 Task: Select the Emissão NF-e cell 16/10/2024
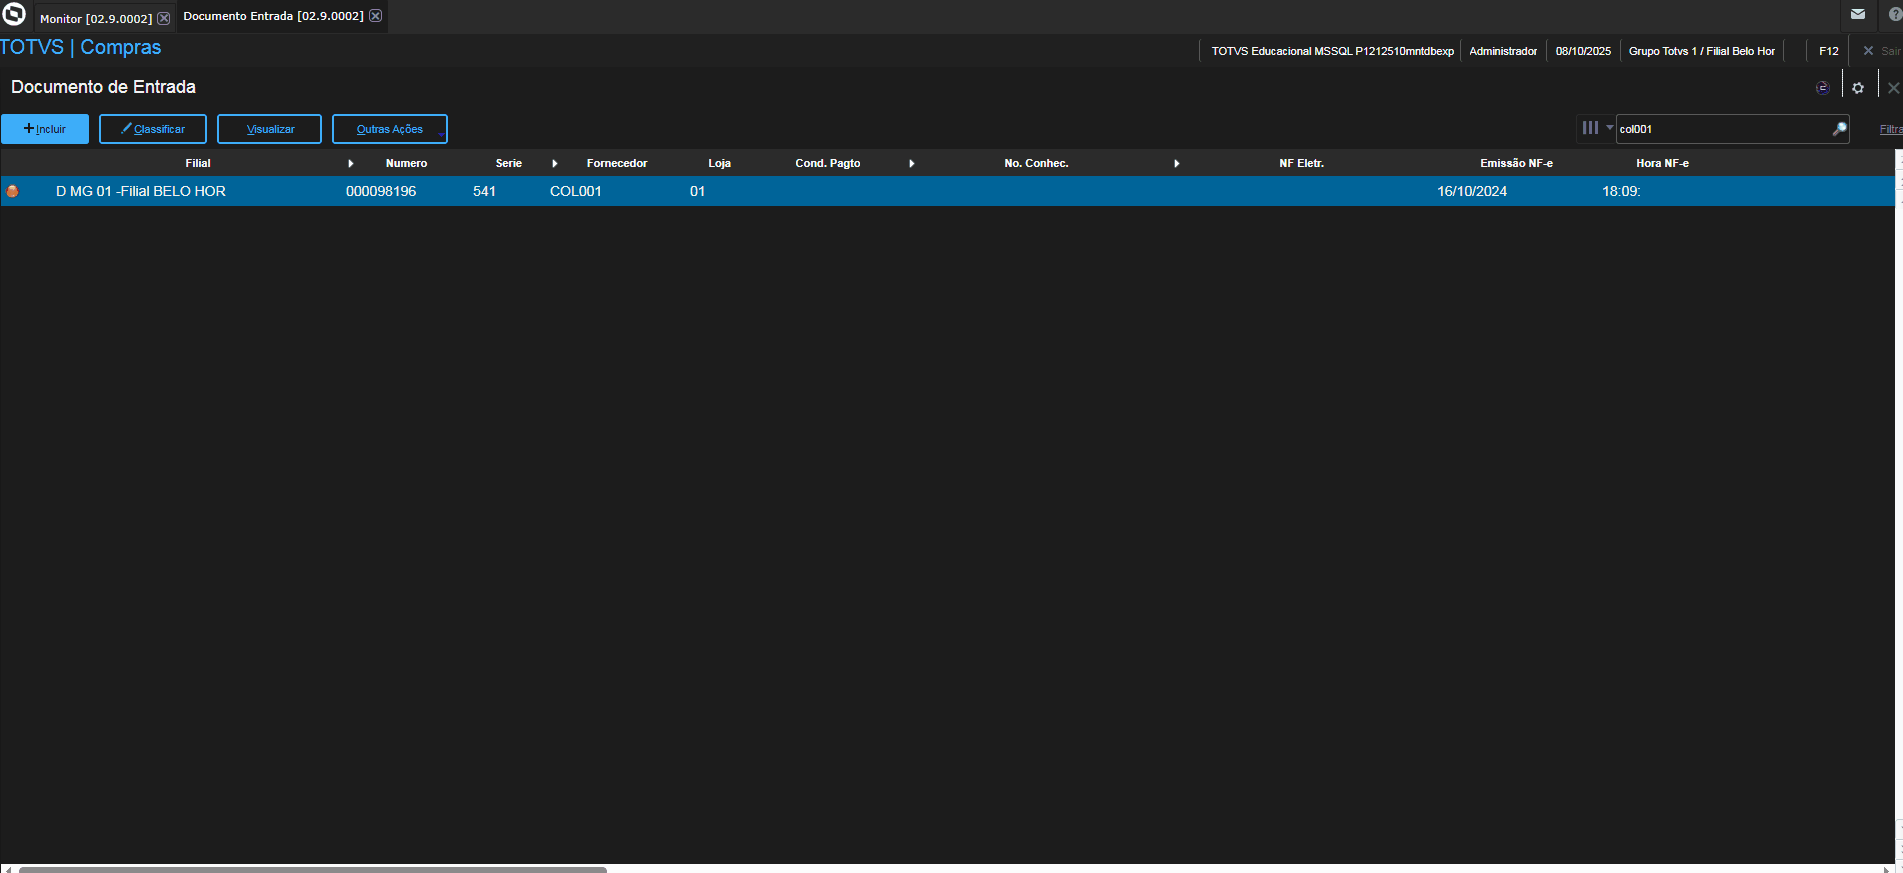click(x=1472, y=191)
